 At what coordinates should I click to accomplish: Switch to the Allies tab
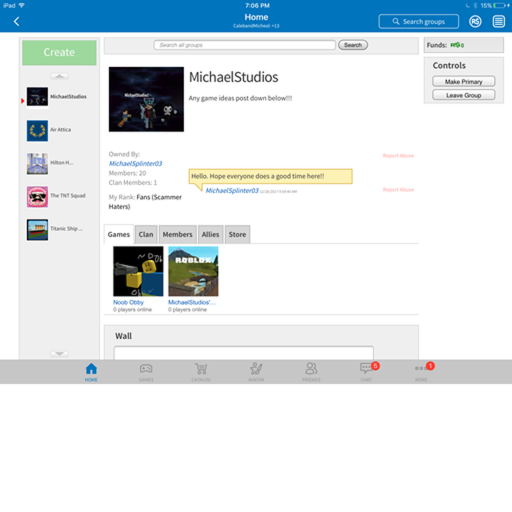(x=210, y=234)
